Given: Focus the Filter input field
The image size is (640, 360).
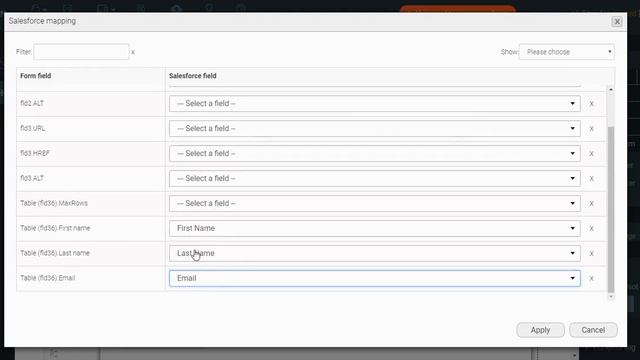Looking at the screenshot, I should pyautogui.click(x=81, y=52).
